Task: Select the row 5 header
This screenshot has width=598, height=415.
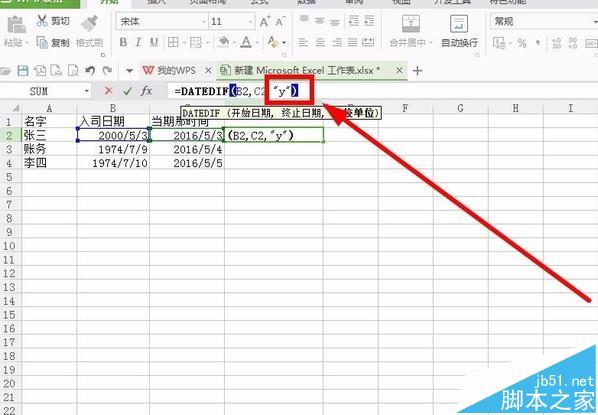Action: click(x=9, y=177)
